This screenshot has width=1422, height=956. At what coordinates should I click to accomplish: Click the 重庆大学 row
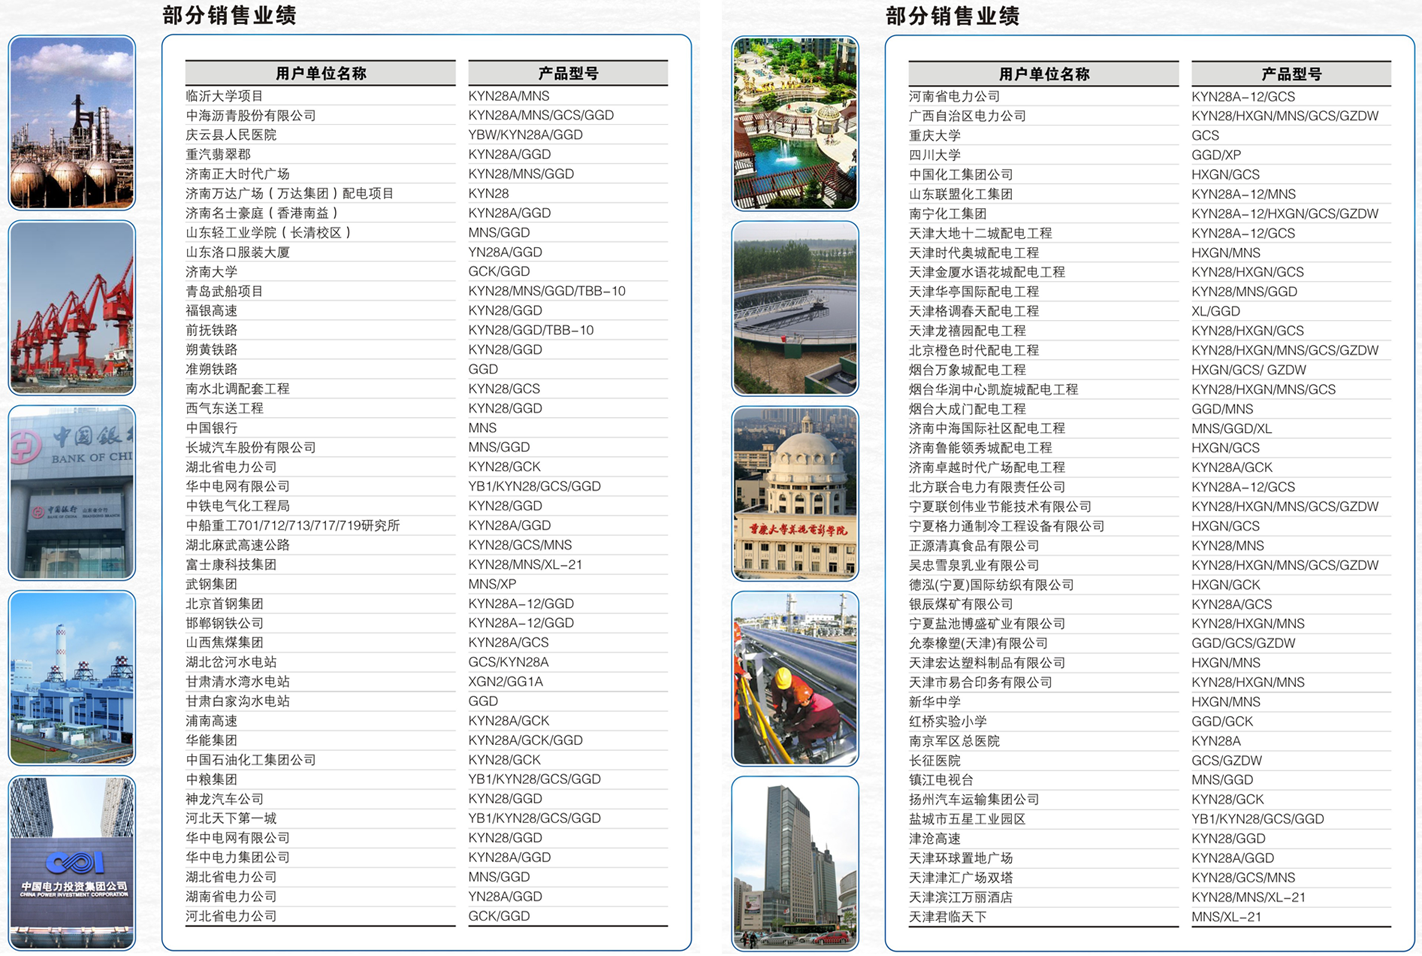tap(1150, 136)
